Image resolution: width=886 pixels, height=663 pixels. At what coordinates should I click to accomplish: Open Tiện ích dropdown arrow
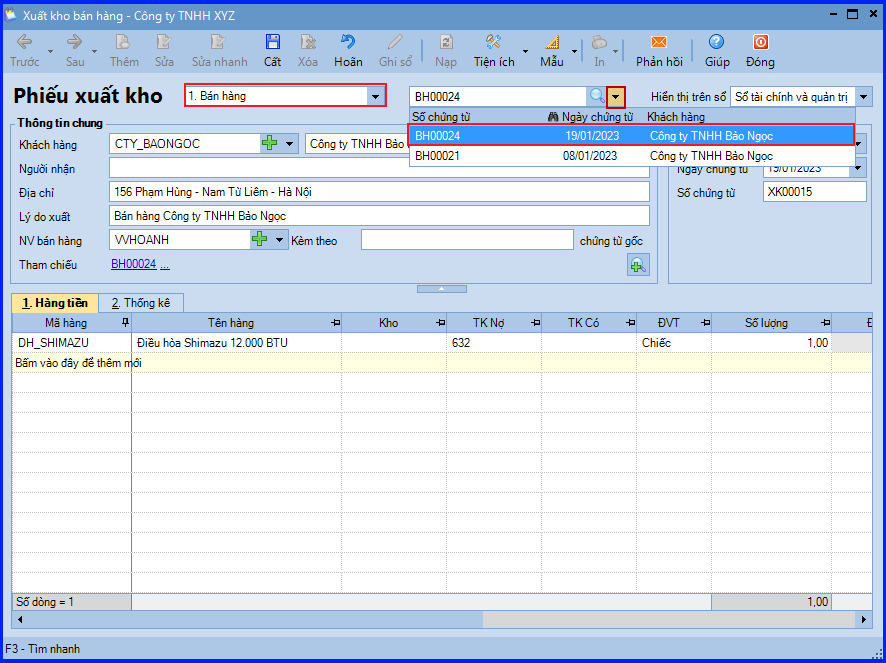coord(525,51)
